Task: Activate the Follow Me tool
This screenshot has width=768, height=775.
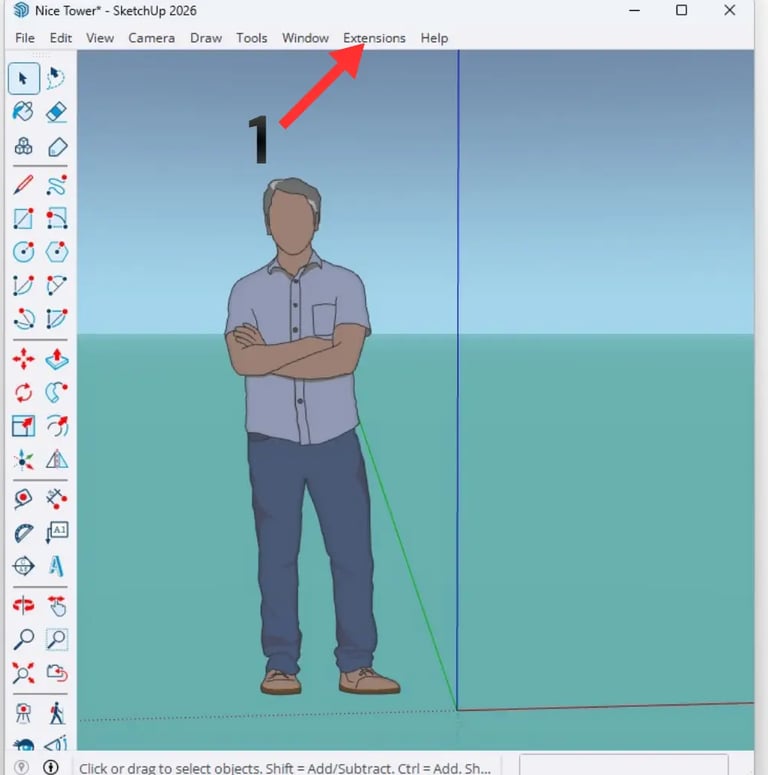Action: 56,392
